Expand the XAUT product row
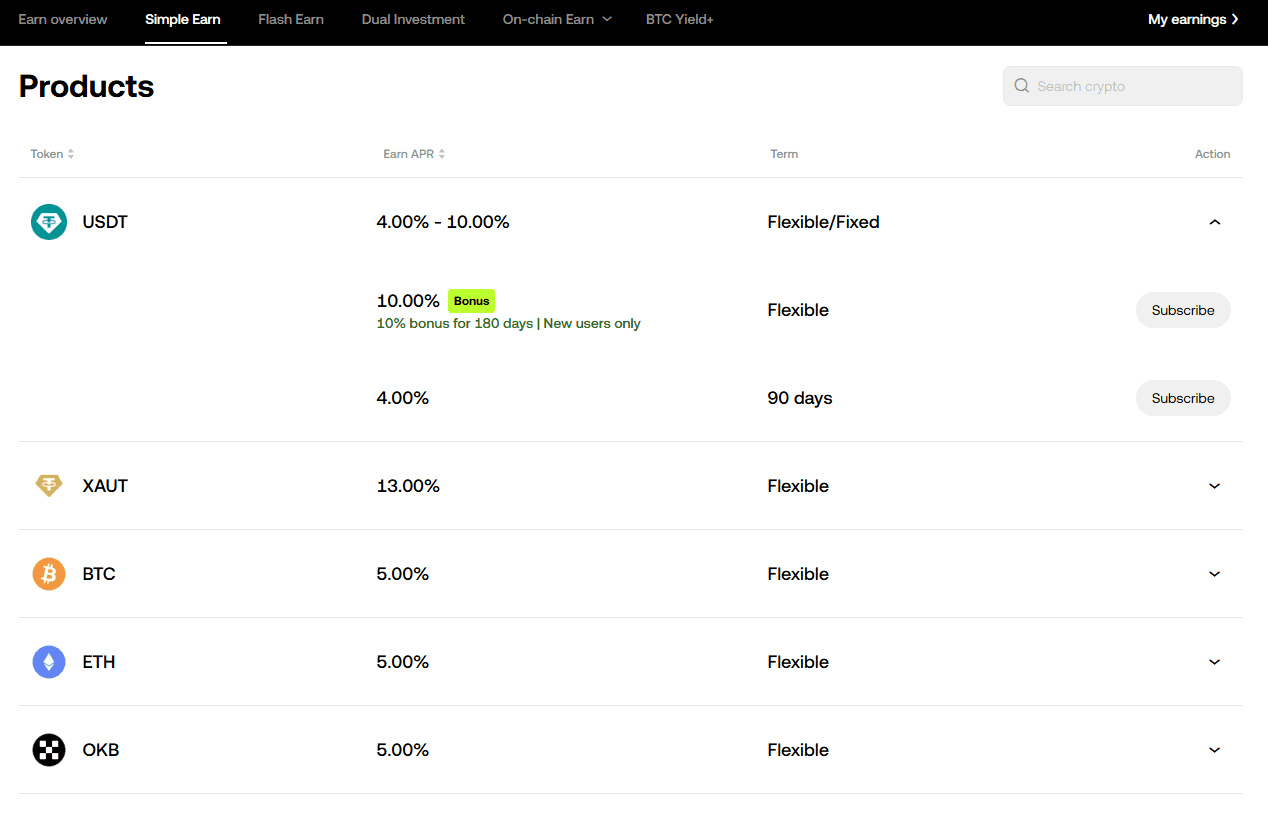This screenshot has width=1268, height=816. [x=1215, y=486]
